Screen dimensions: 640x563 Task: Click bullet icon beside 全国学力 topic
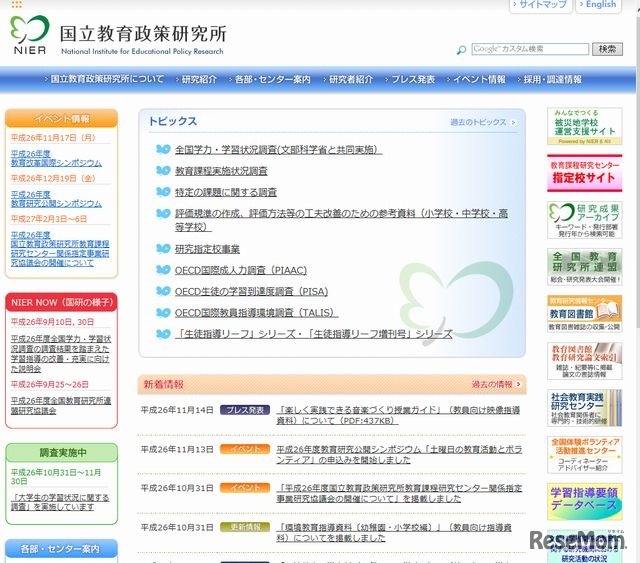tap(163, 149)
